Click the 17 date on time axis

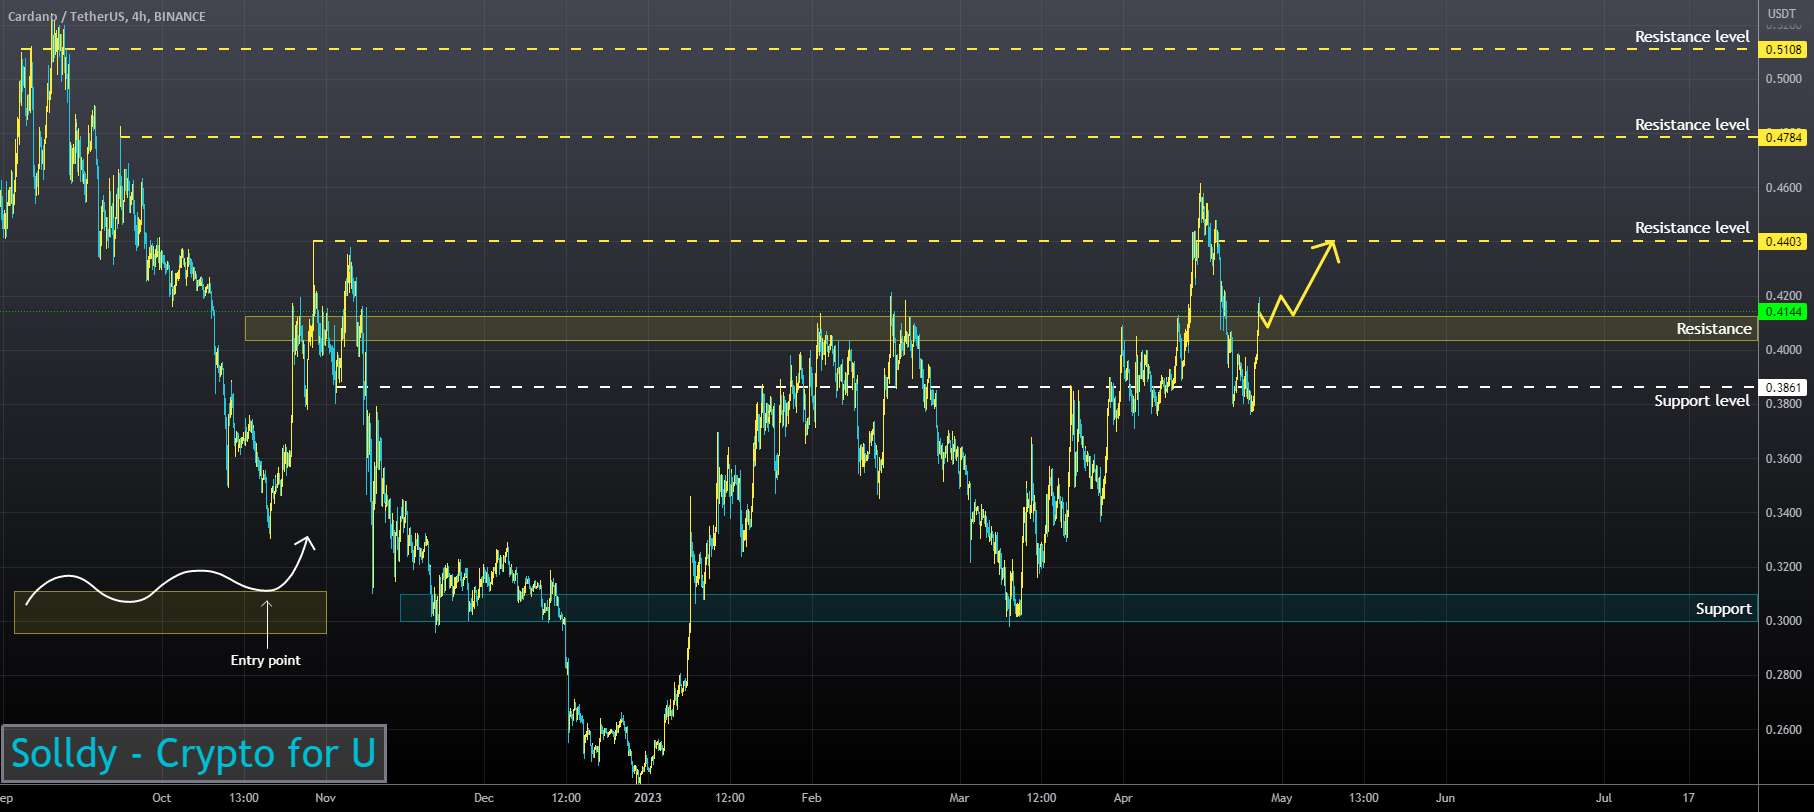[x=1688, y=798]
